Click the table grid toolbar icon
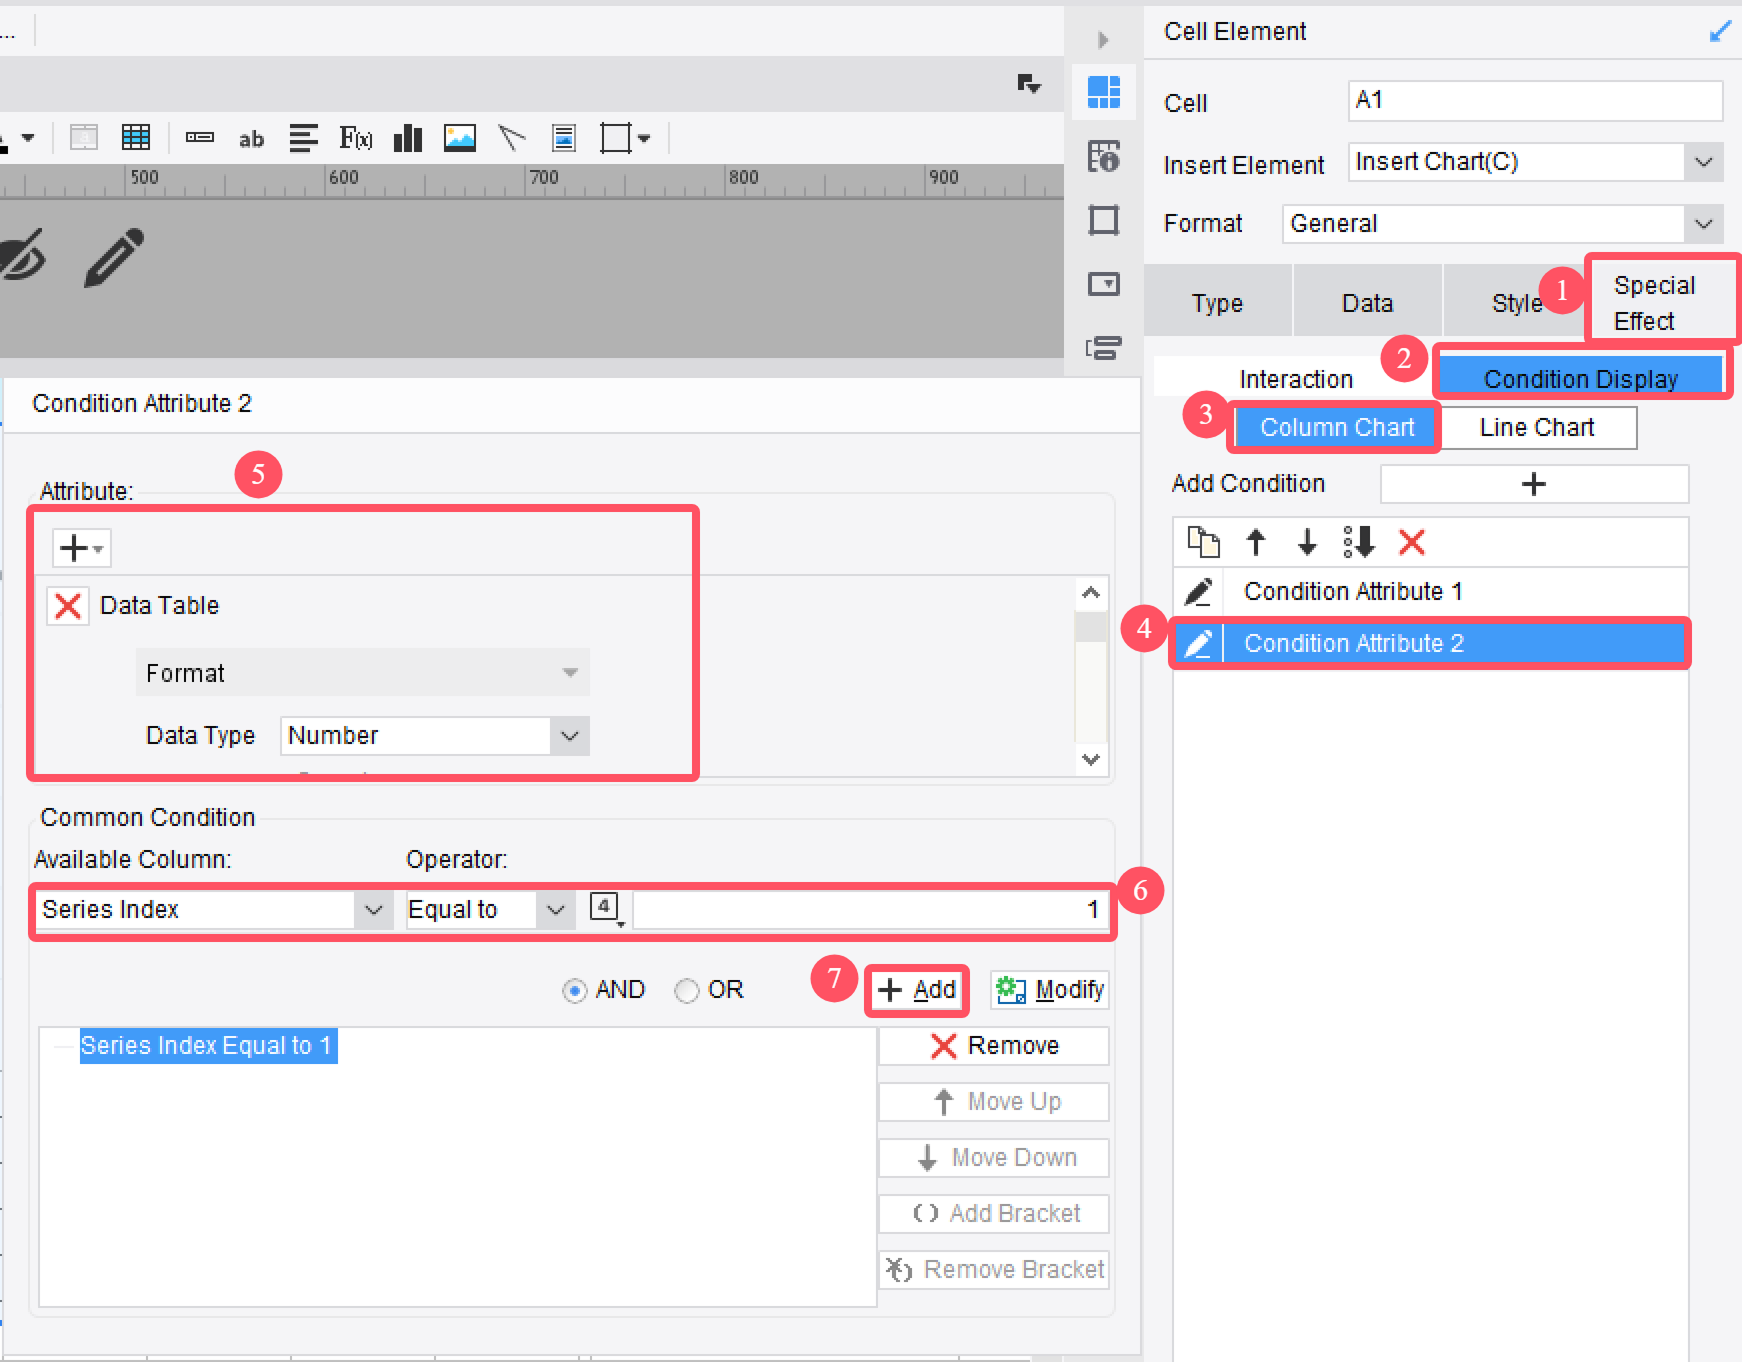 point(136,138)
